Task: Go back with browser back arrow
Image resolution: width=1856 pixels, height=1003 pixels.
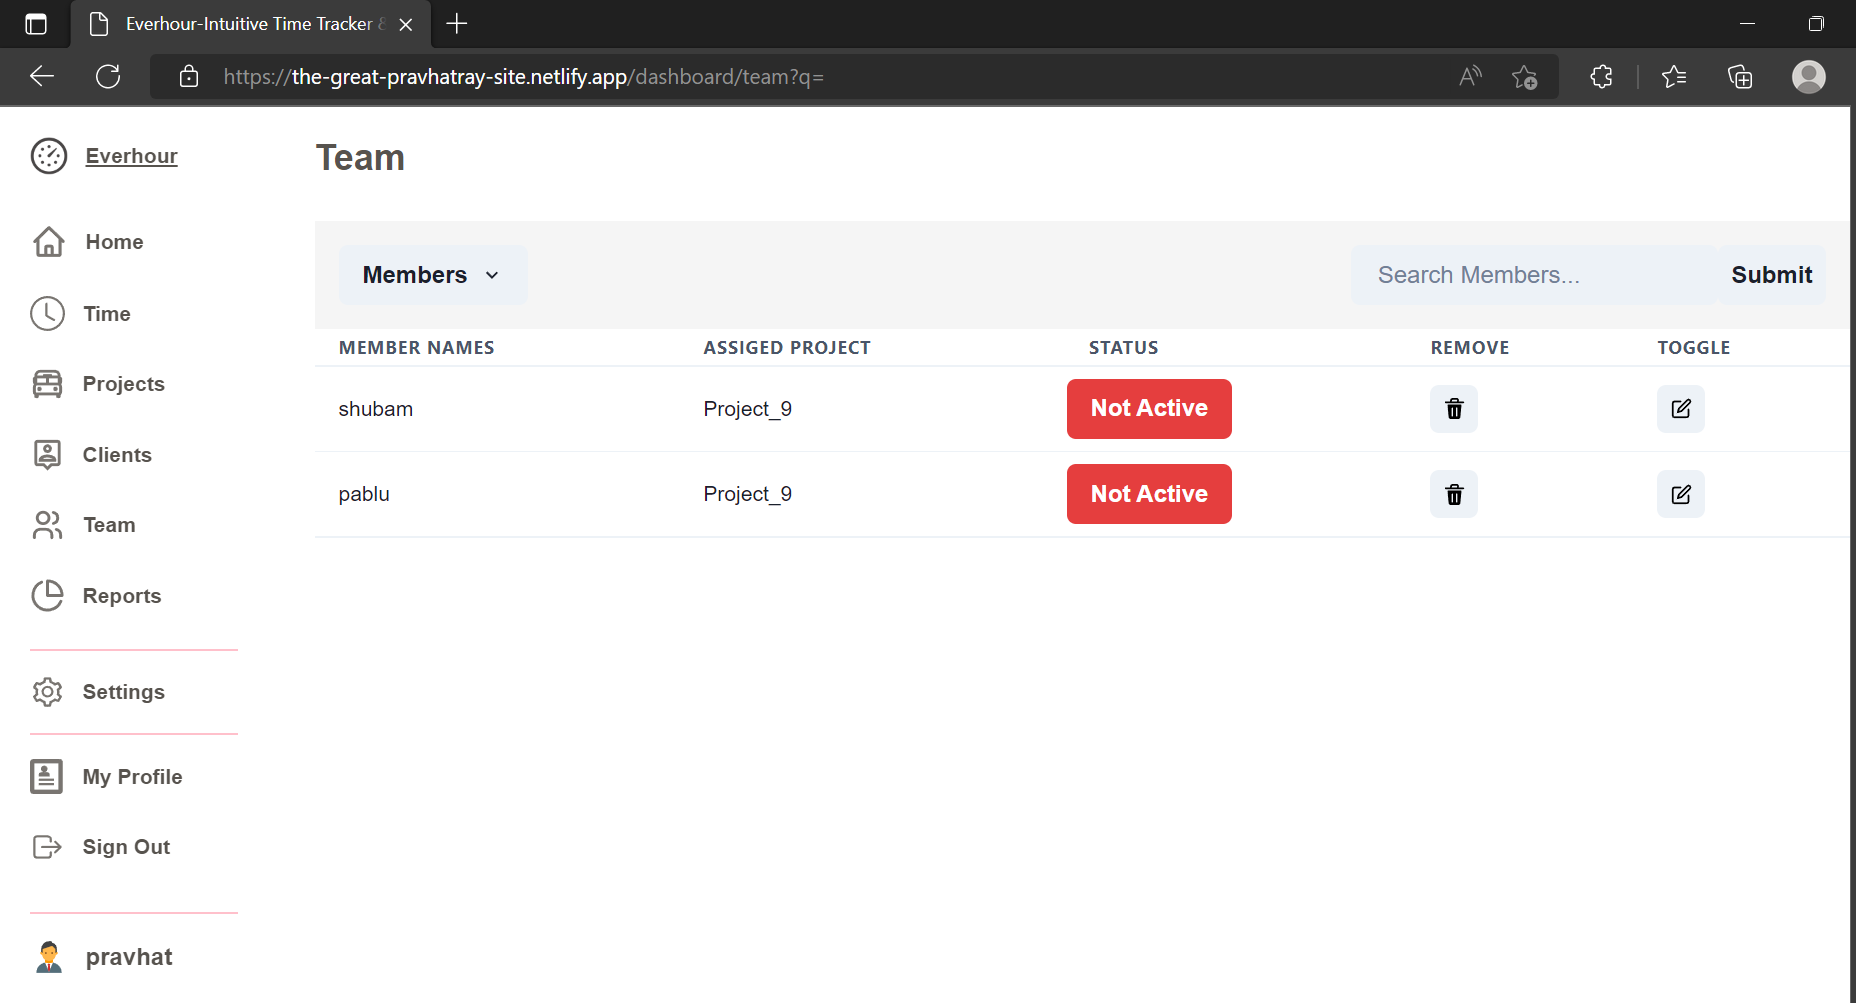Action: coord(42,77)
